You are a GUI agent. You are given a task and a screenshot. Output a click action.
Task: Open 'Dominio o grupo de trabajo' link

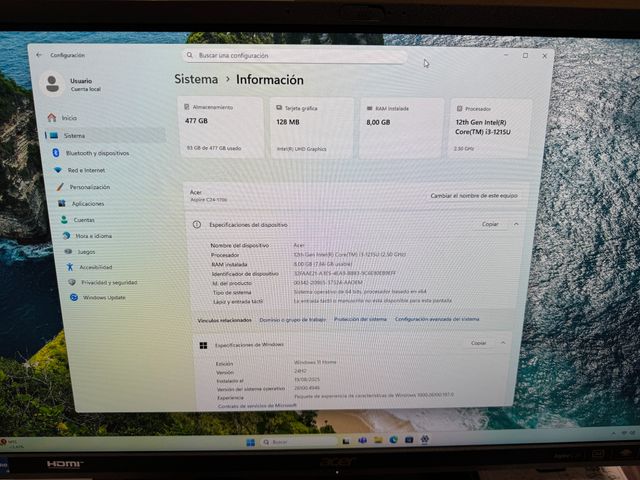293,320
